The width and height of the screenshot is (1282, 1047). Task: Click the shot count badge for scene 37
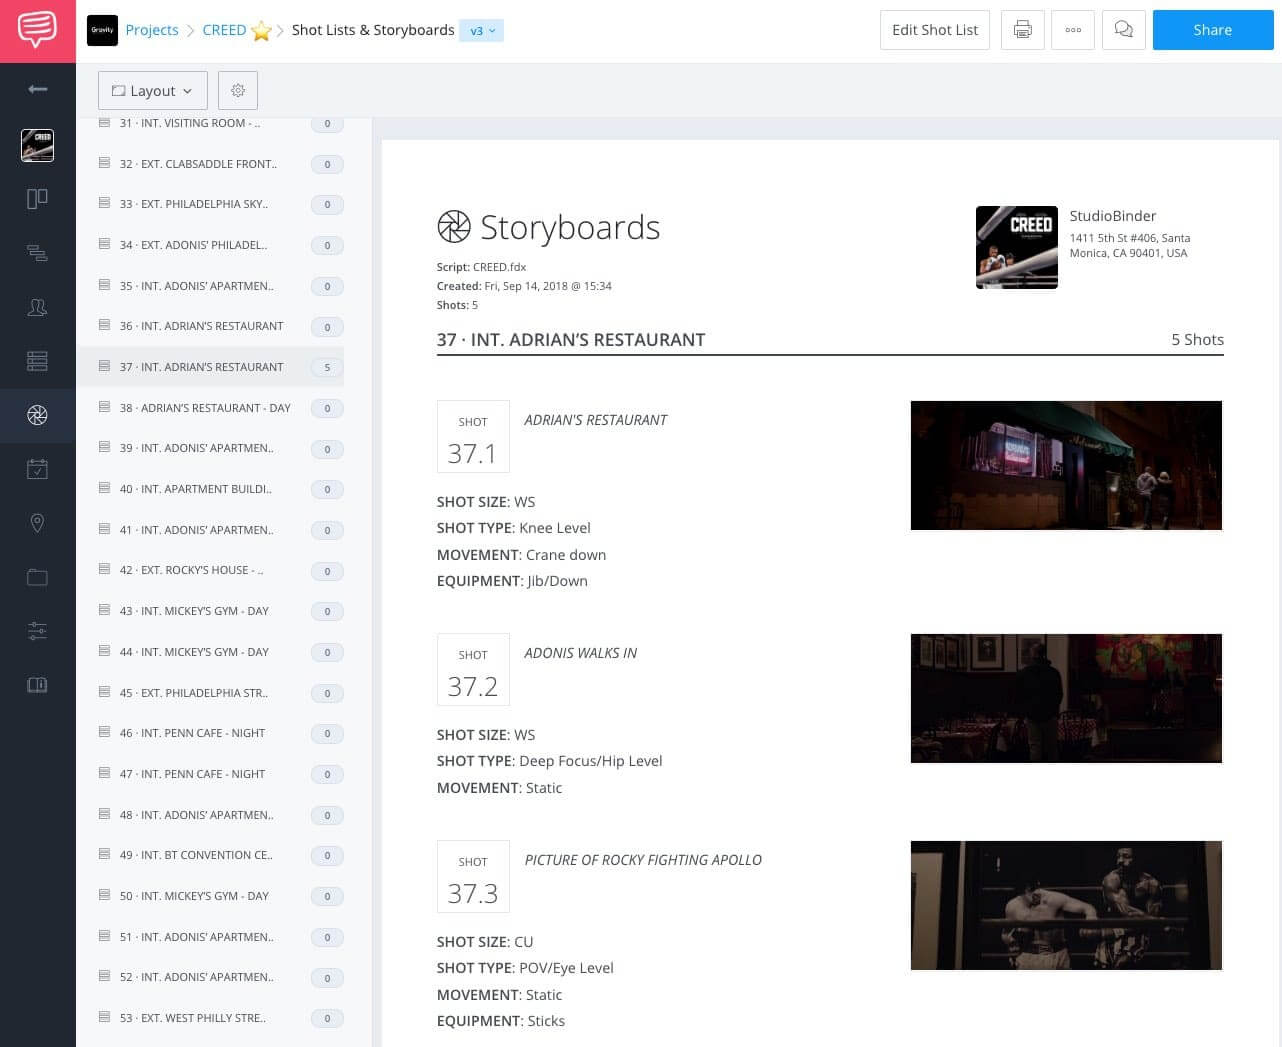[x=327, y=367]
